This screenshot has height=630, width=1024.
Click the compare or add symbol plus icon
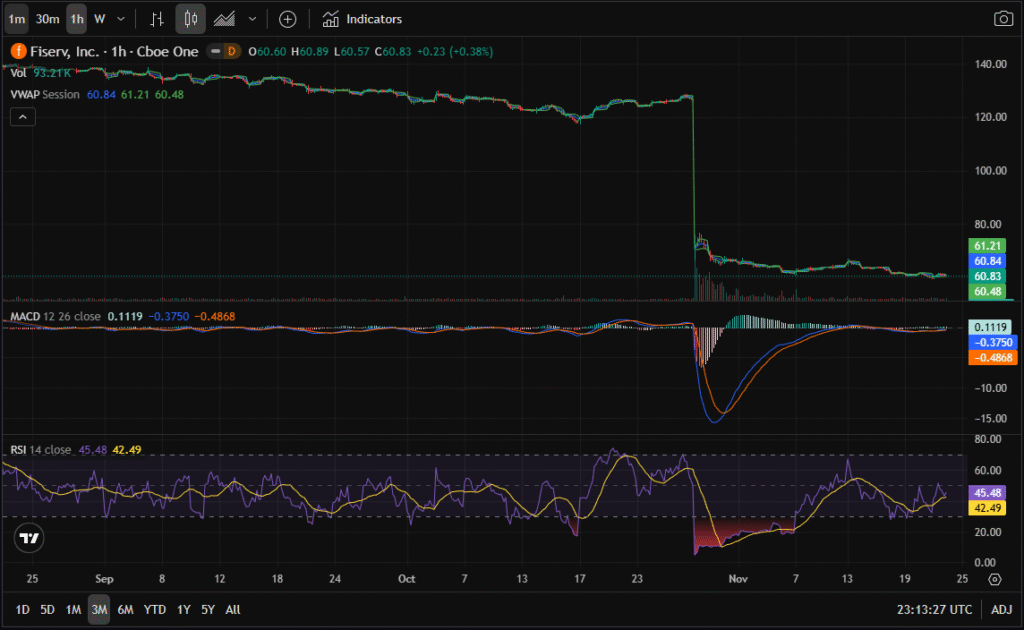point(287,19)
